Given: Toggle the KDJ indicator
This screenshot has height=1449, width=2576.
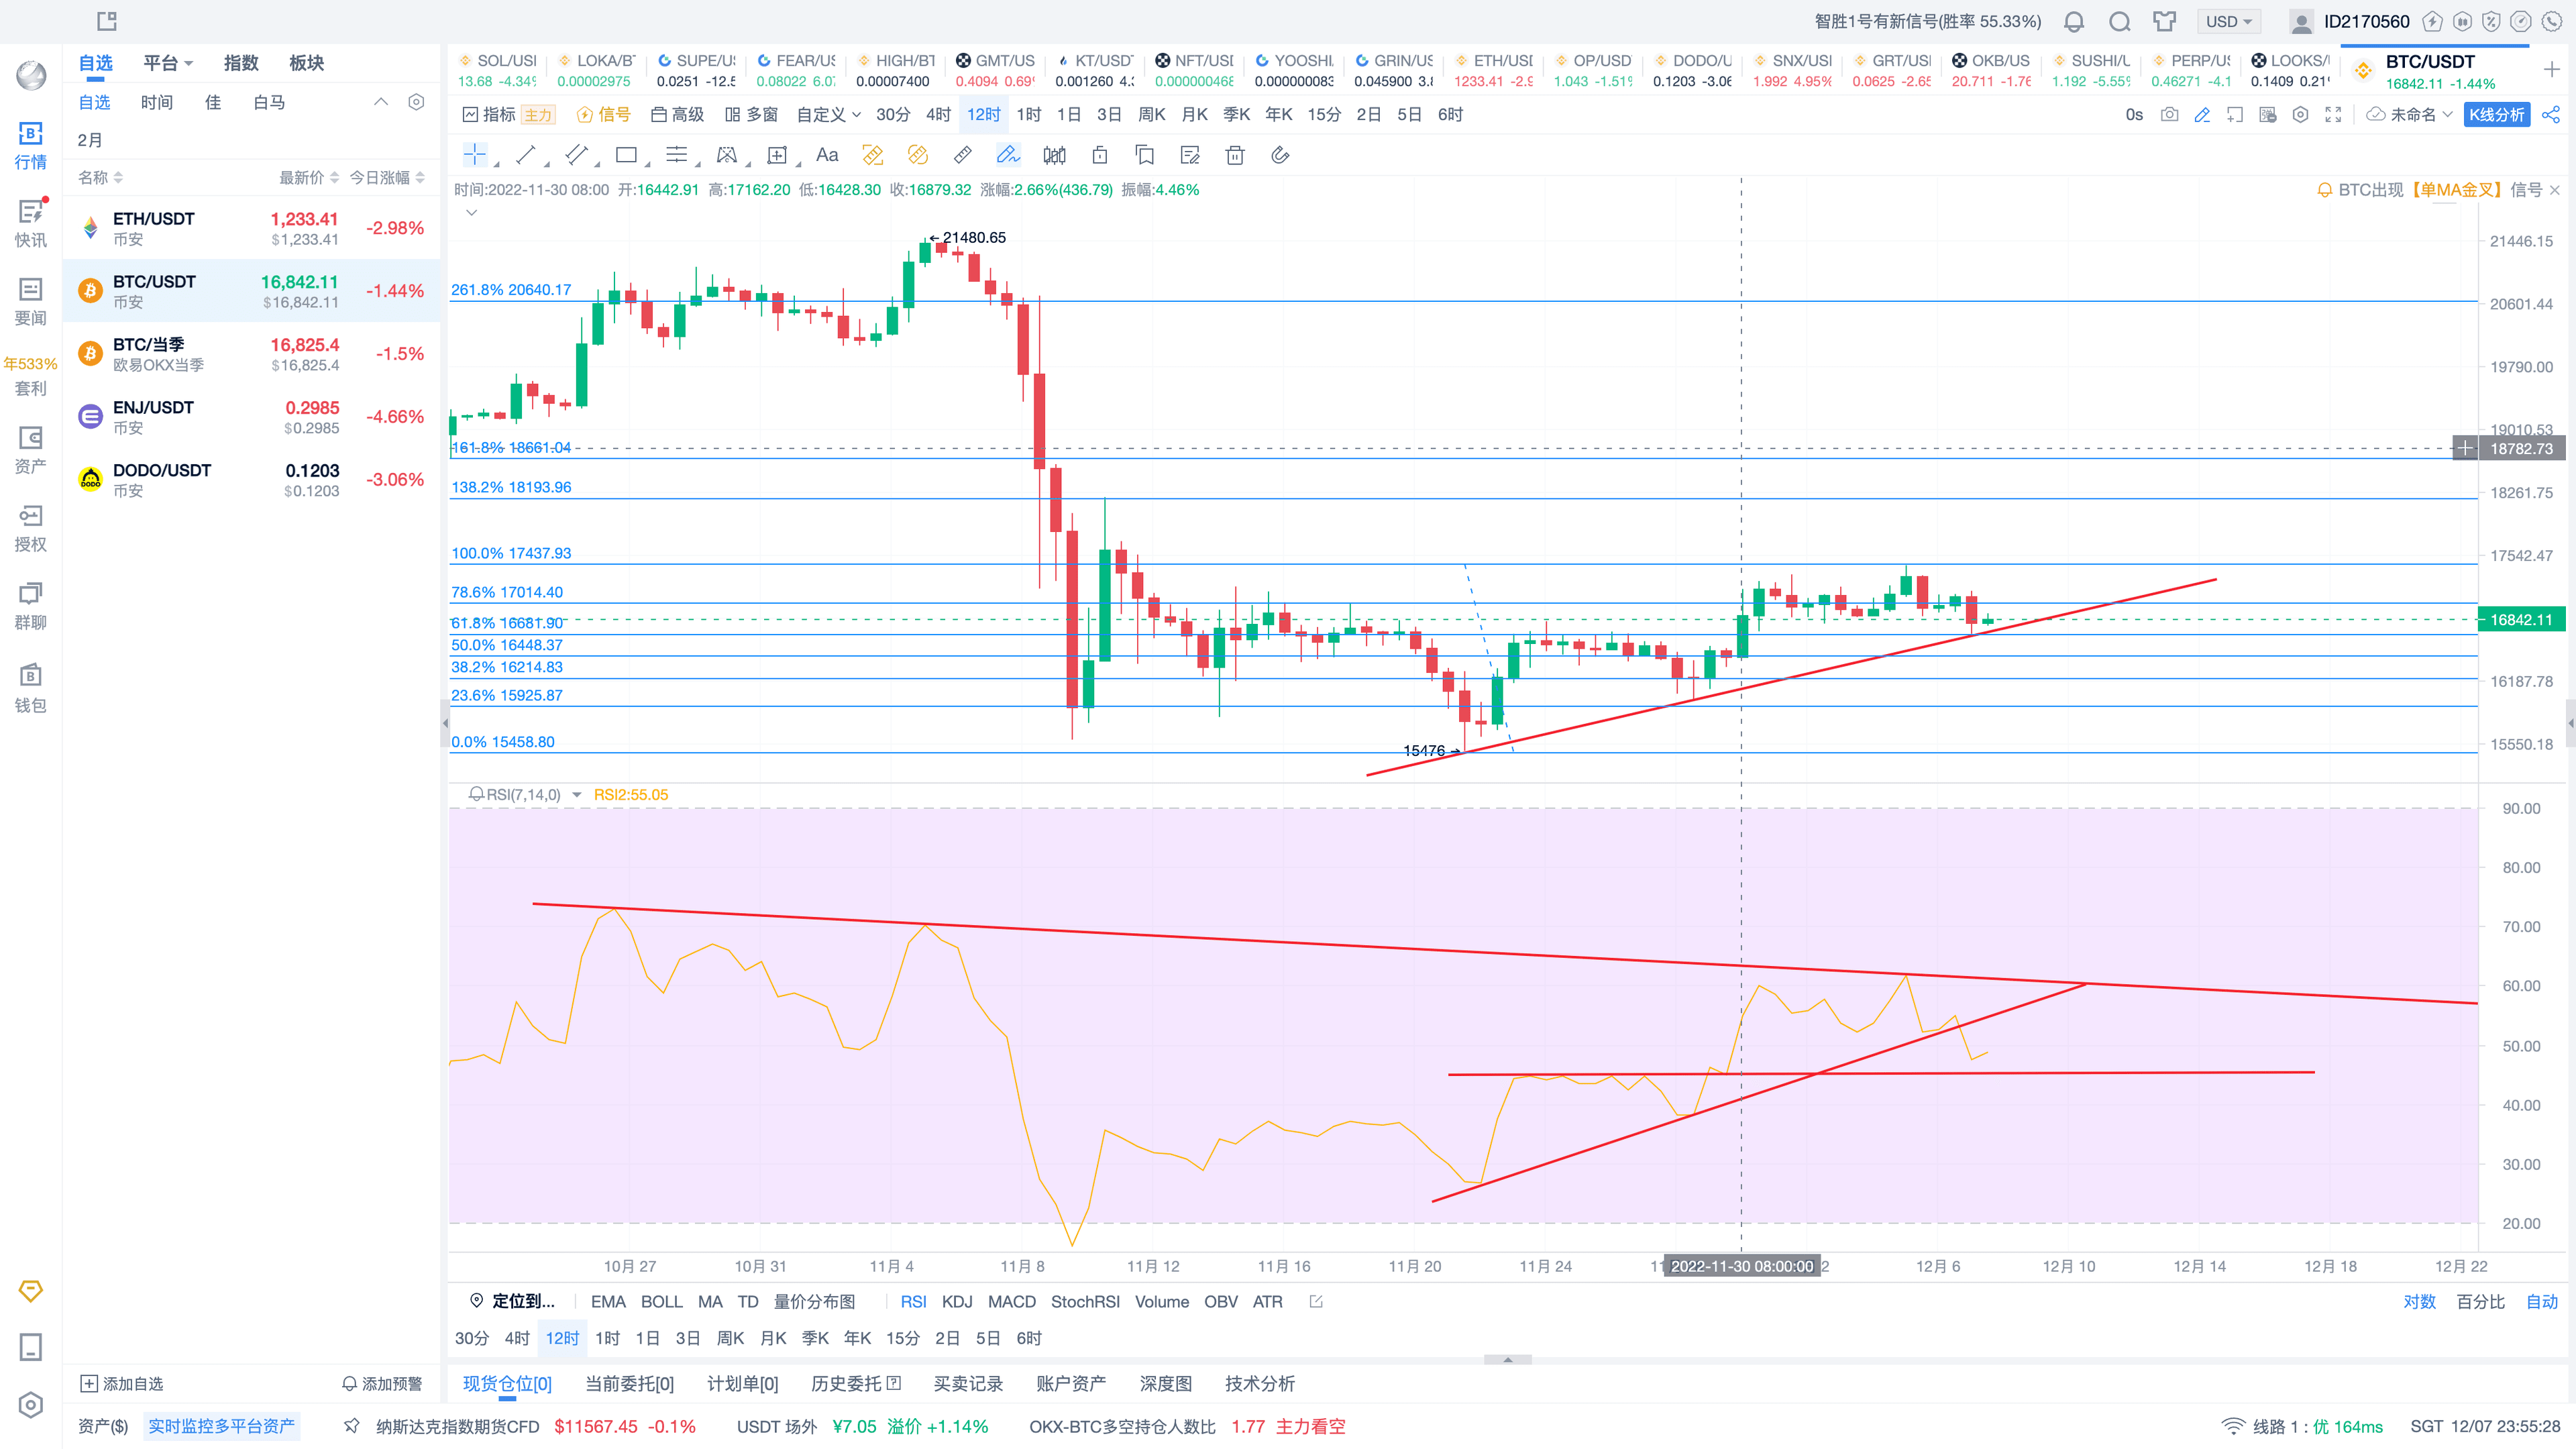Looking at the screenshot, I should click(x=957, y=1302).
